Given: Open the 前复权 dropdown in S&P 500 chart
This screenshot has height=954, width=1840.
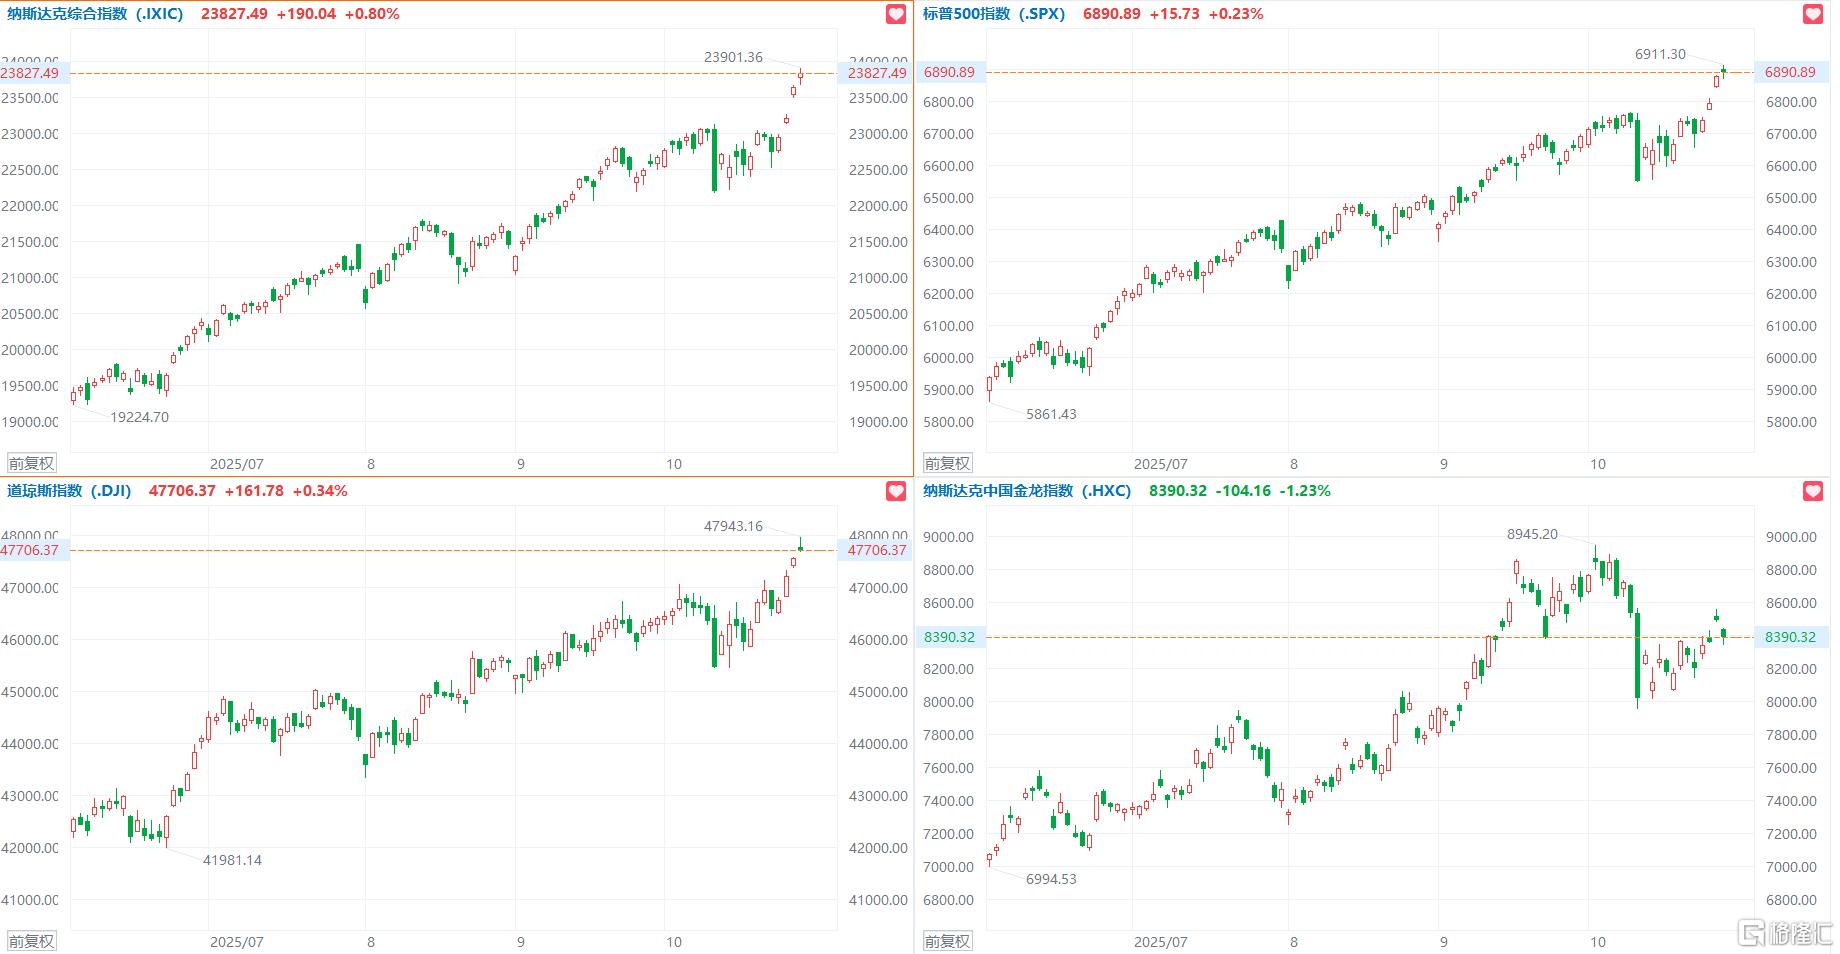Looking at the screenshot, I should [947, 463].
